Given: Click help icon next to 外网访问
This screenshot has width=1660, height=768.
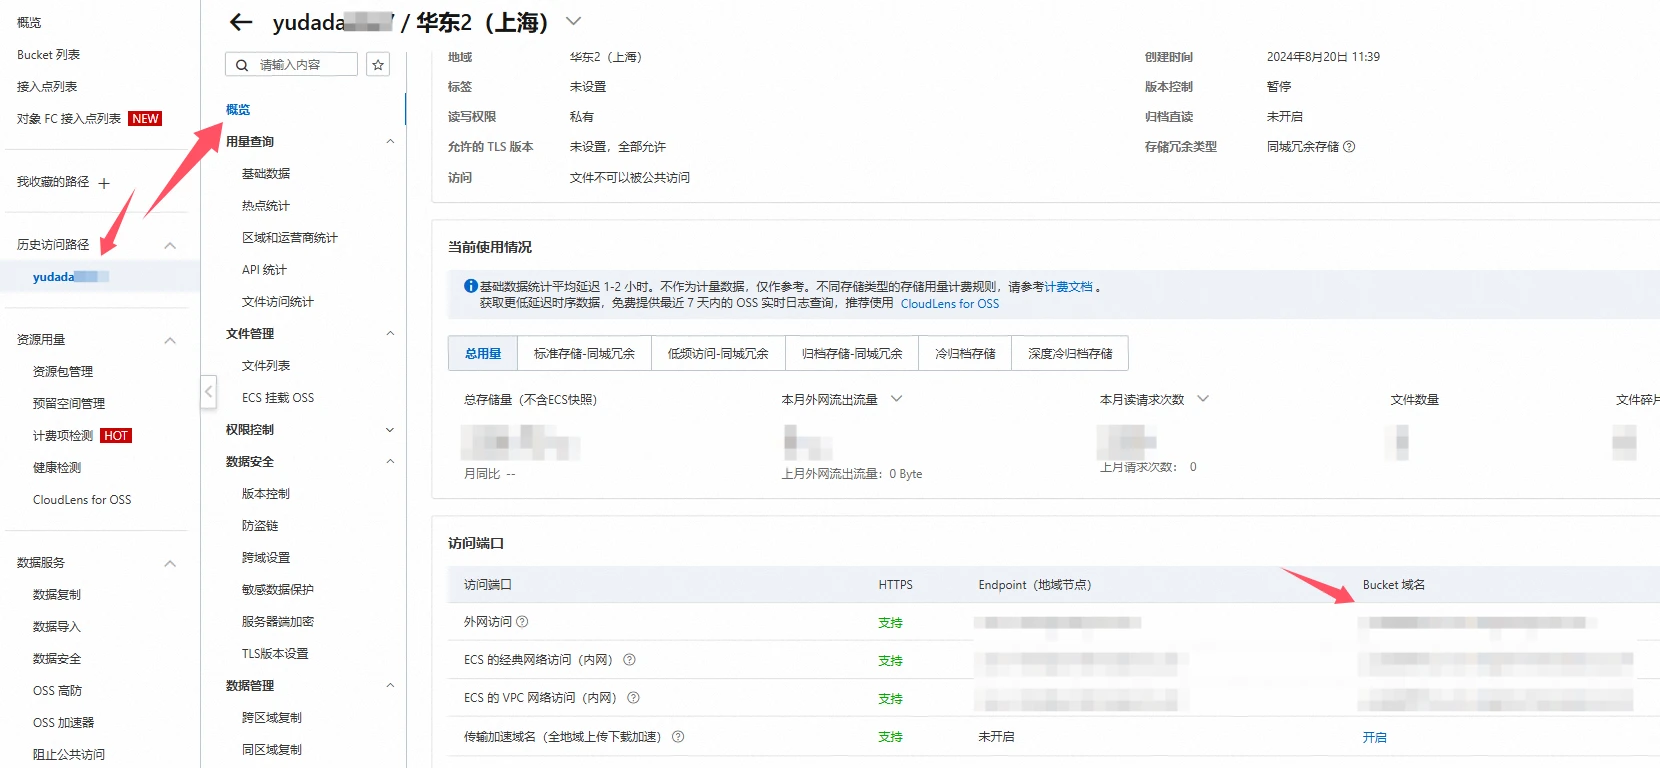Looking at the screenshot, I should coord(522,622).
